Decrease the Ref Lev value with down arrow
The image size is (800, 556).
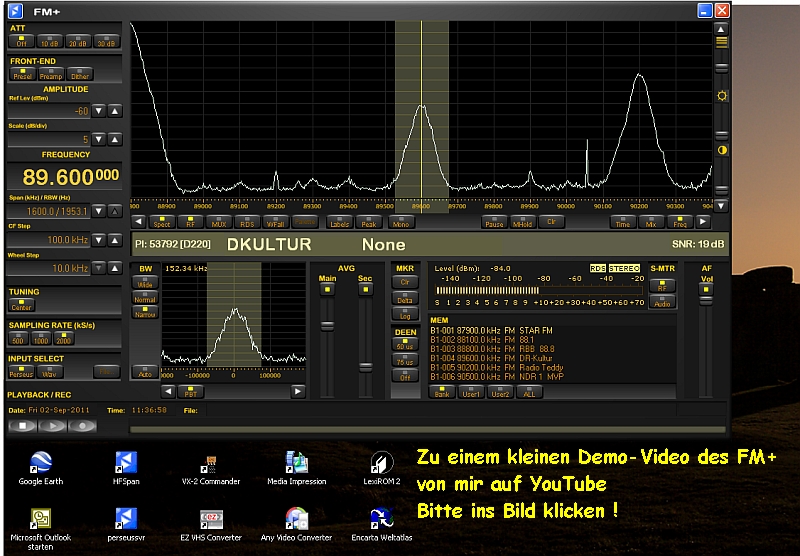100,112
